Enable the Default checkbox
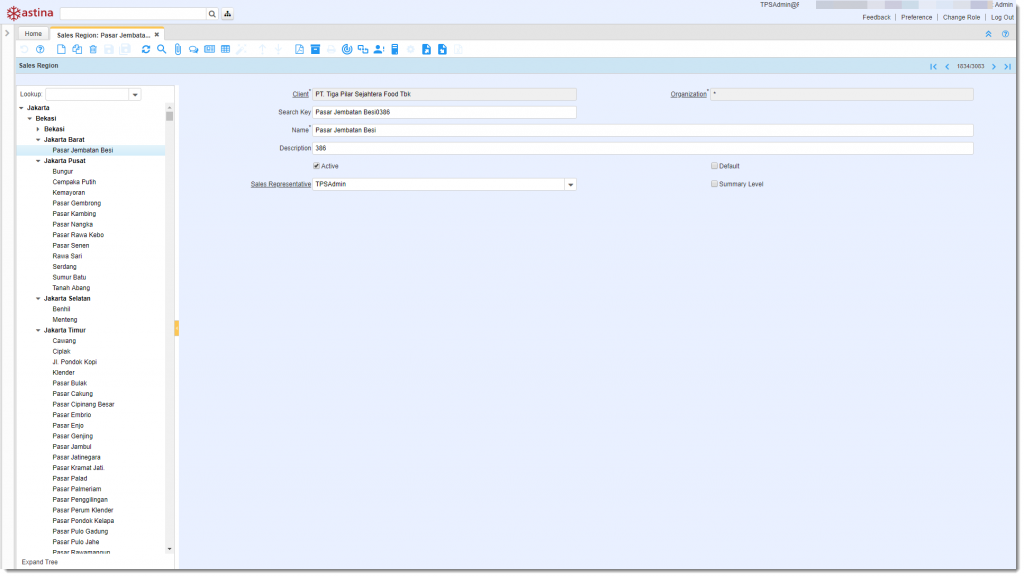The image size is (1024, 577). [x=714, y=166]
